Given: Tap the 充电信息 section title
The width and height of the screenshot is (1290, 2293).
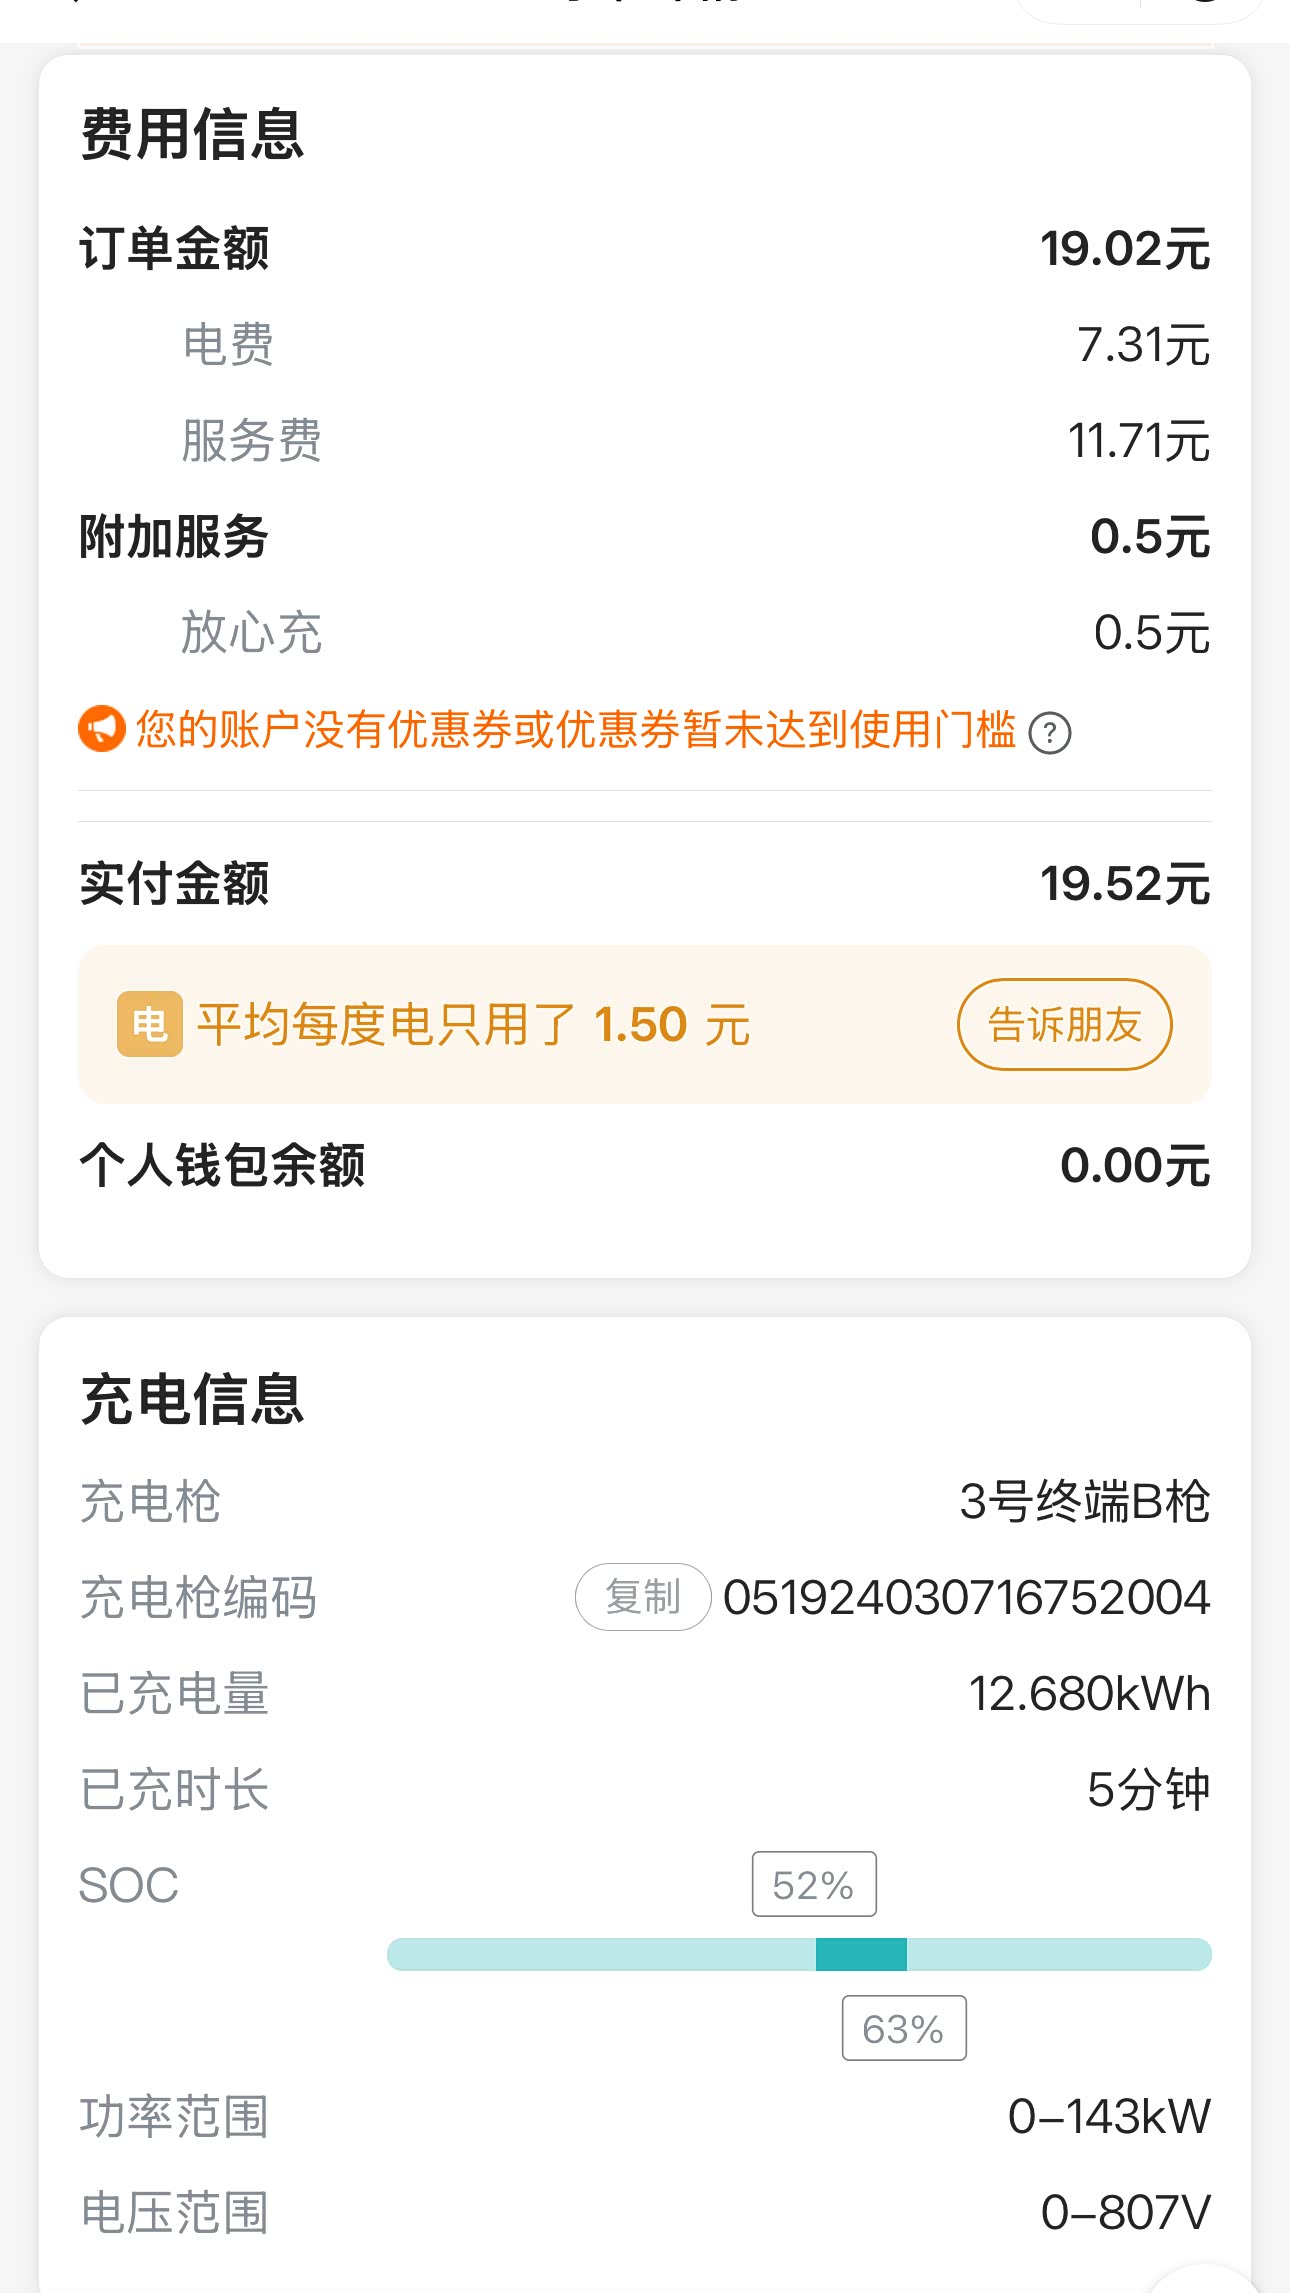Looking at the screenshot, I should tap(192, 1399).
